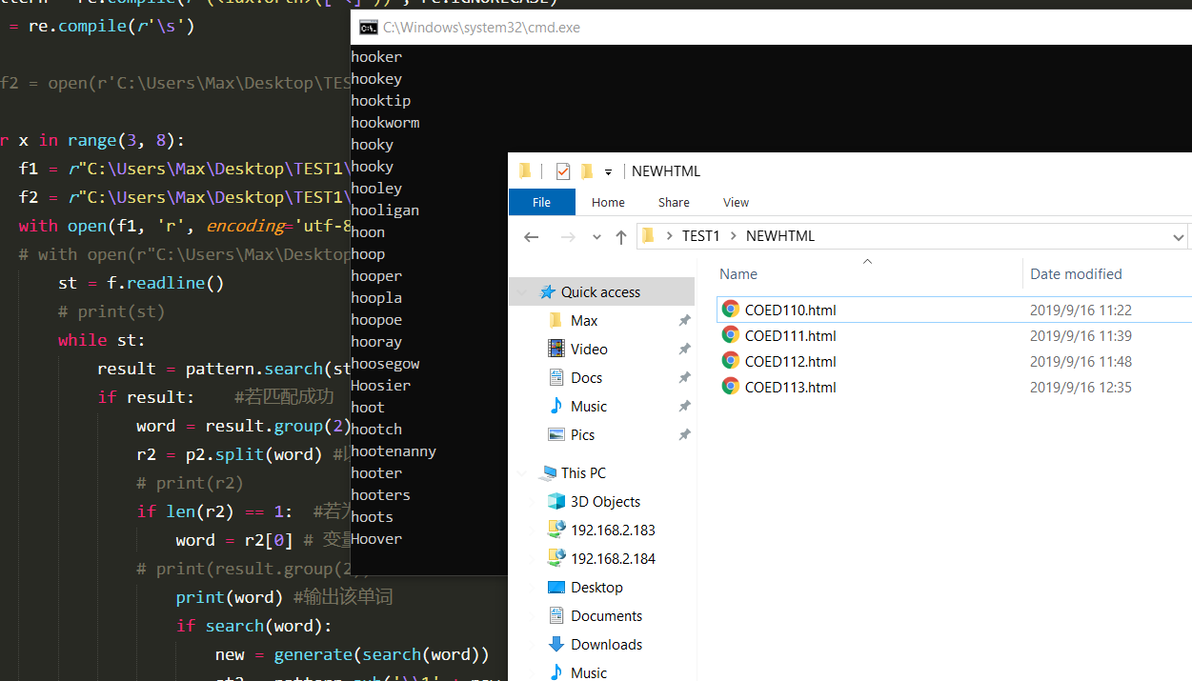Select the file COED113.html

[791, 388]
